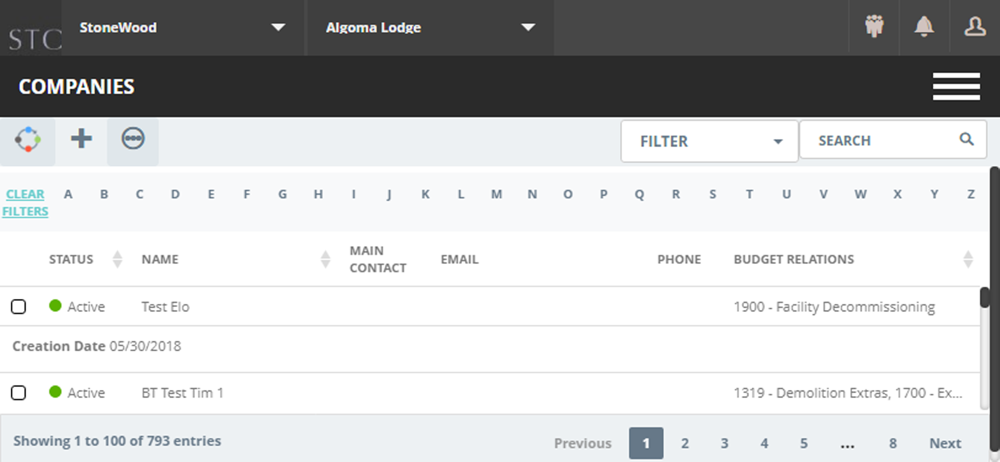Go to the Next page
The height and width of the screenshot is (462, 1000).
(945, 443)
